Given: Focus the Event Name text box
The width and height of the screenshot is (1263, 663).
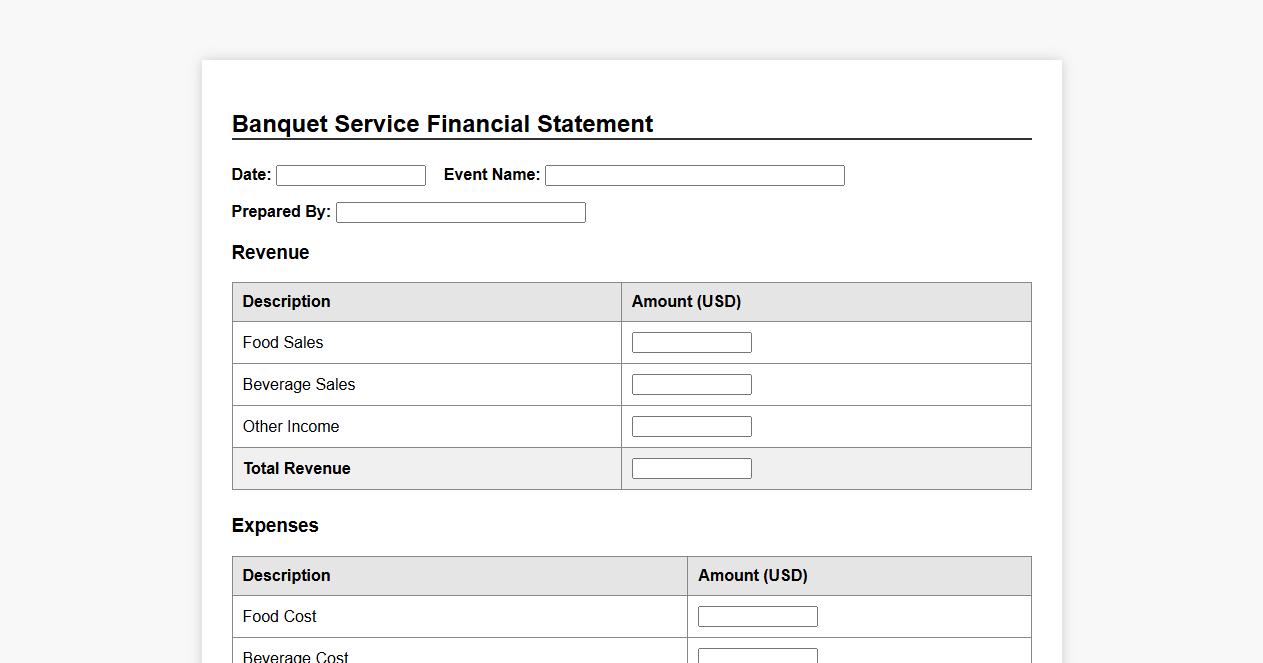Looking at the screenshot, I should pos(694,176).
